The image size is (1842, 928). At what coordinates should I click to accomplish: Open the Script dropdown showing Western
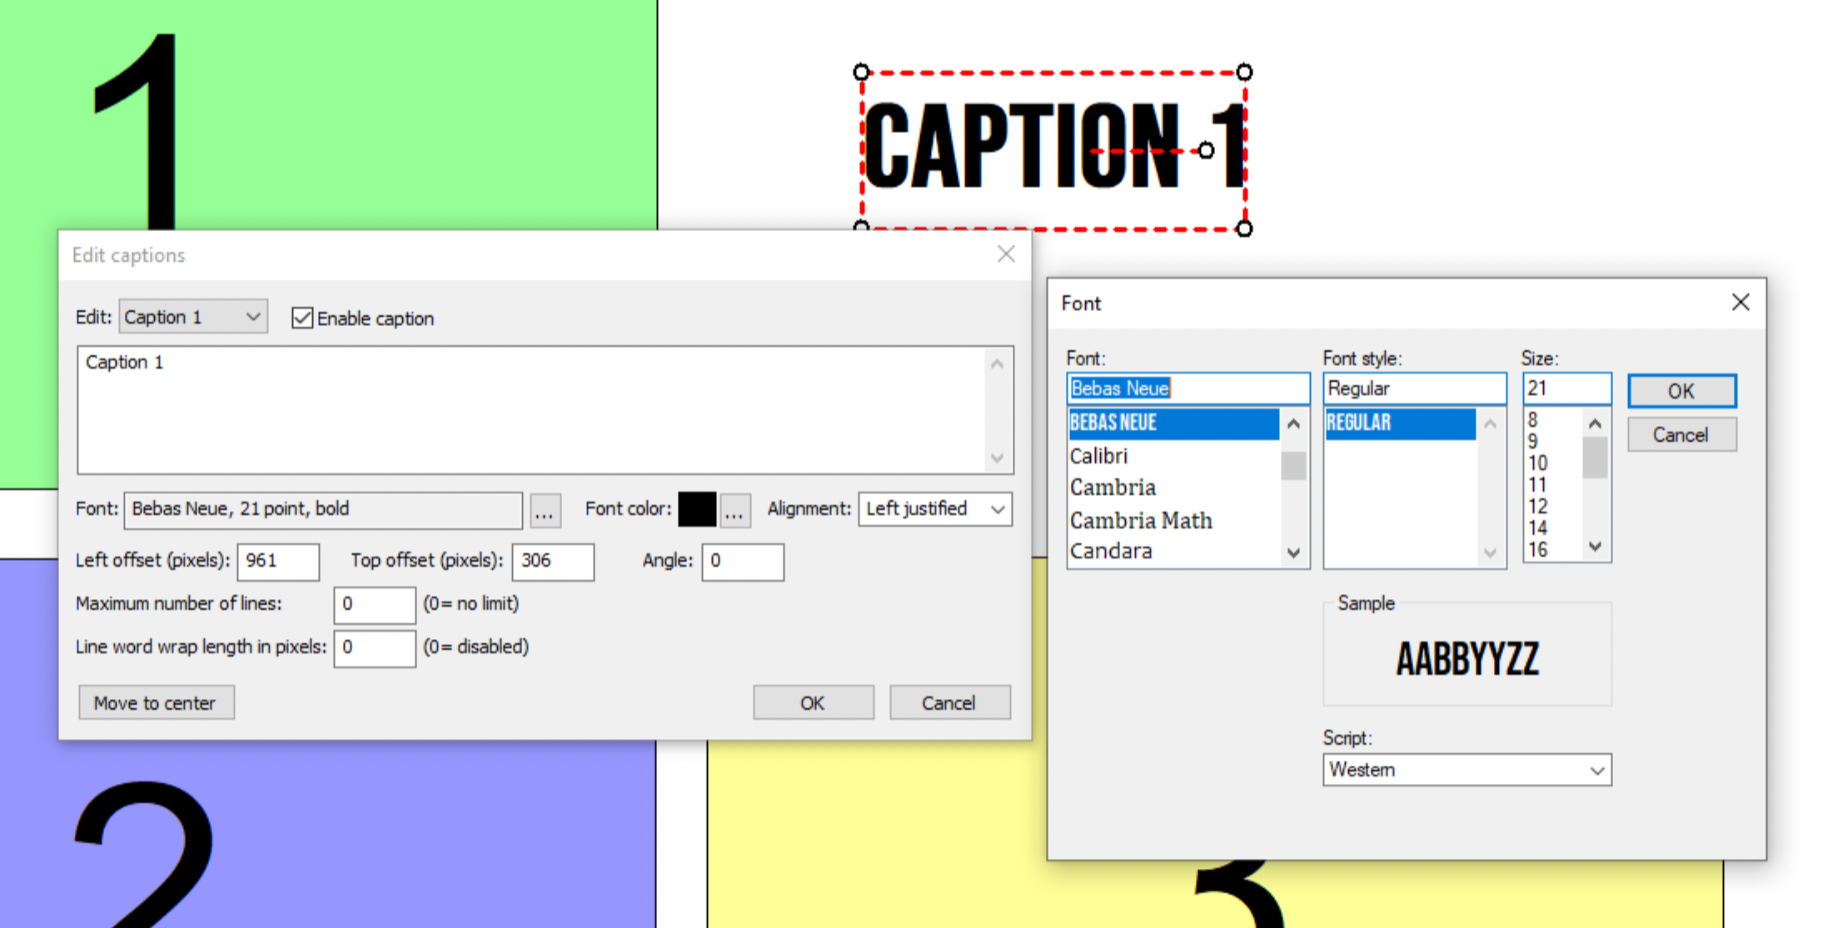1467,770
